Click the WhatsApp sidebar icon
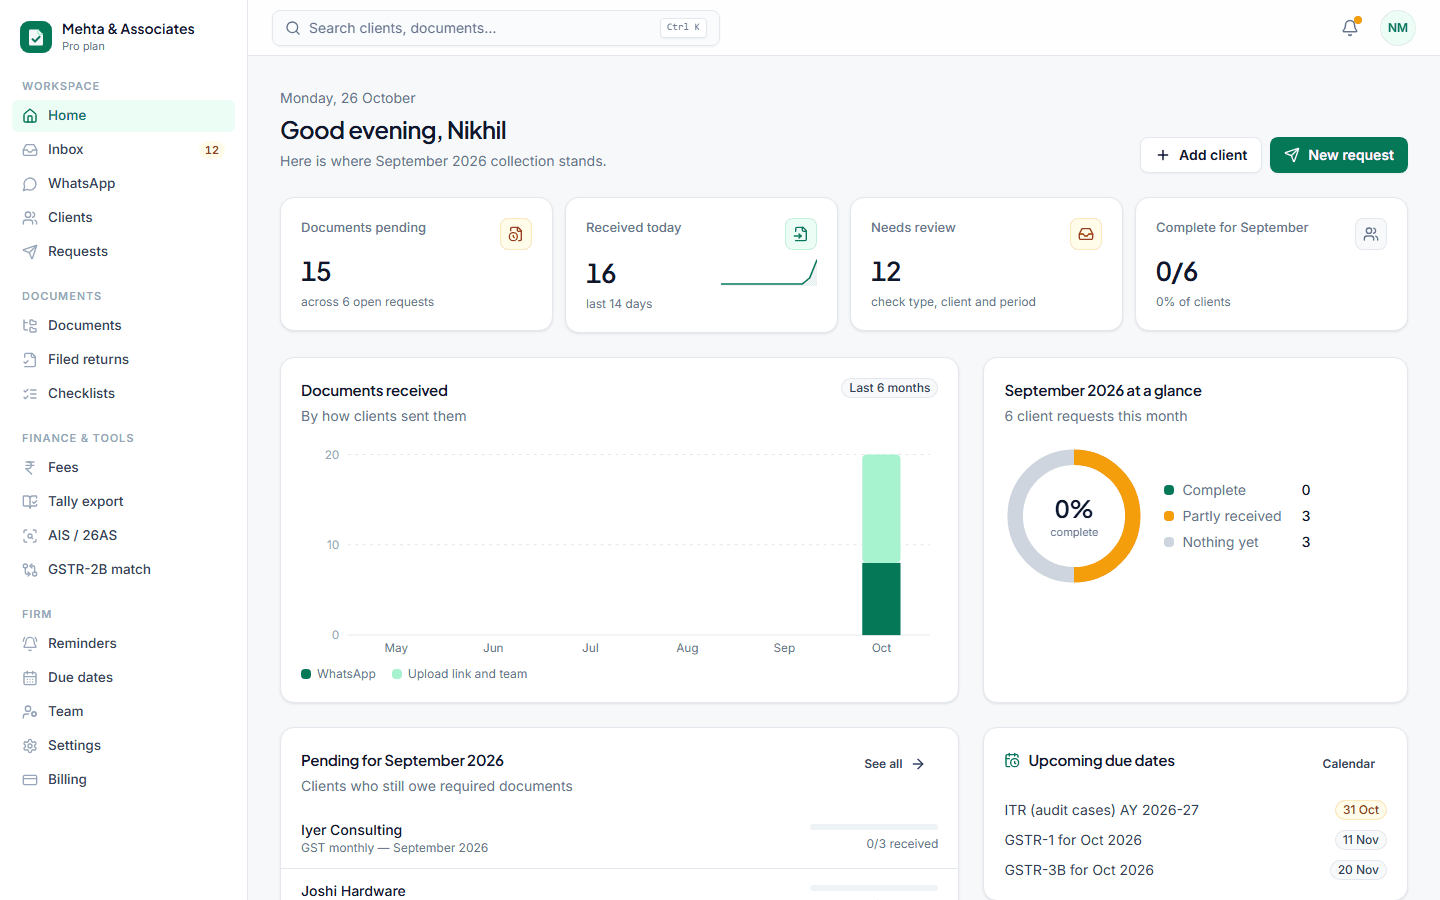Image resolution: width=1440 pixels, height=900 pixels. point(30,184)
